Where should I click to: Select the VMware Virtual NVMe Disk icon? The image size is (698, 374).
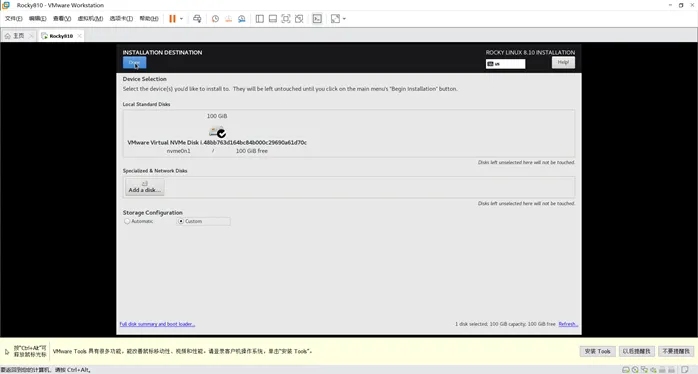point(217,132)
